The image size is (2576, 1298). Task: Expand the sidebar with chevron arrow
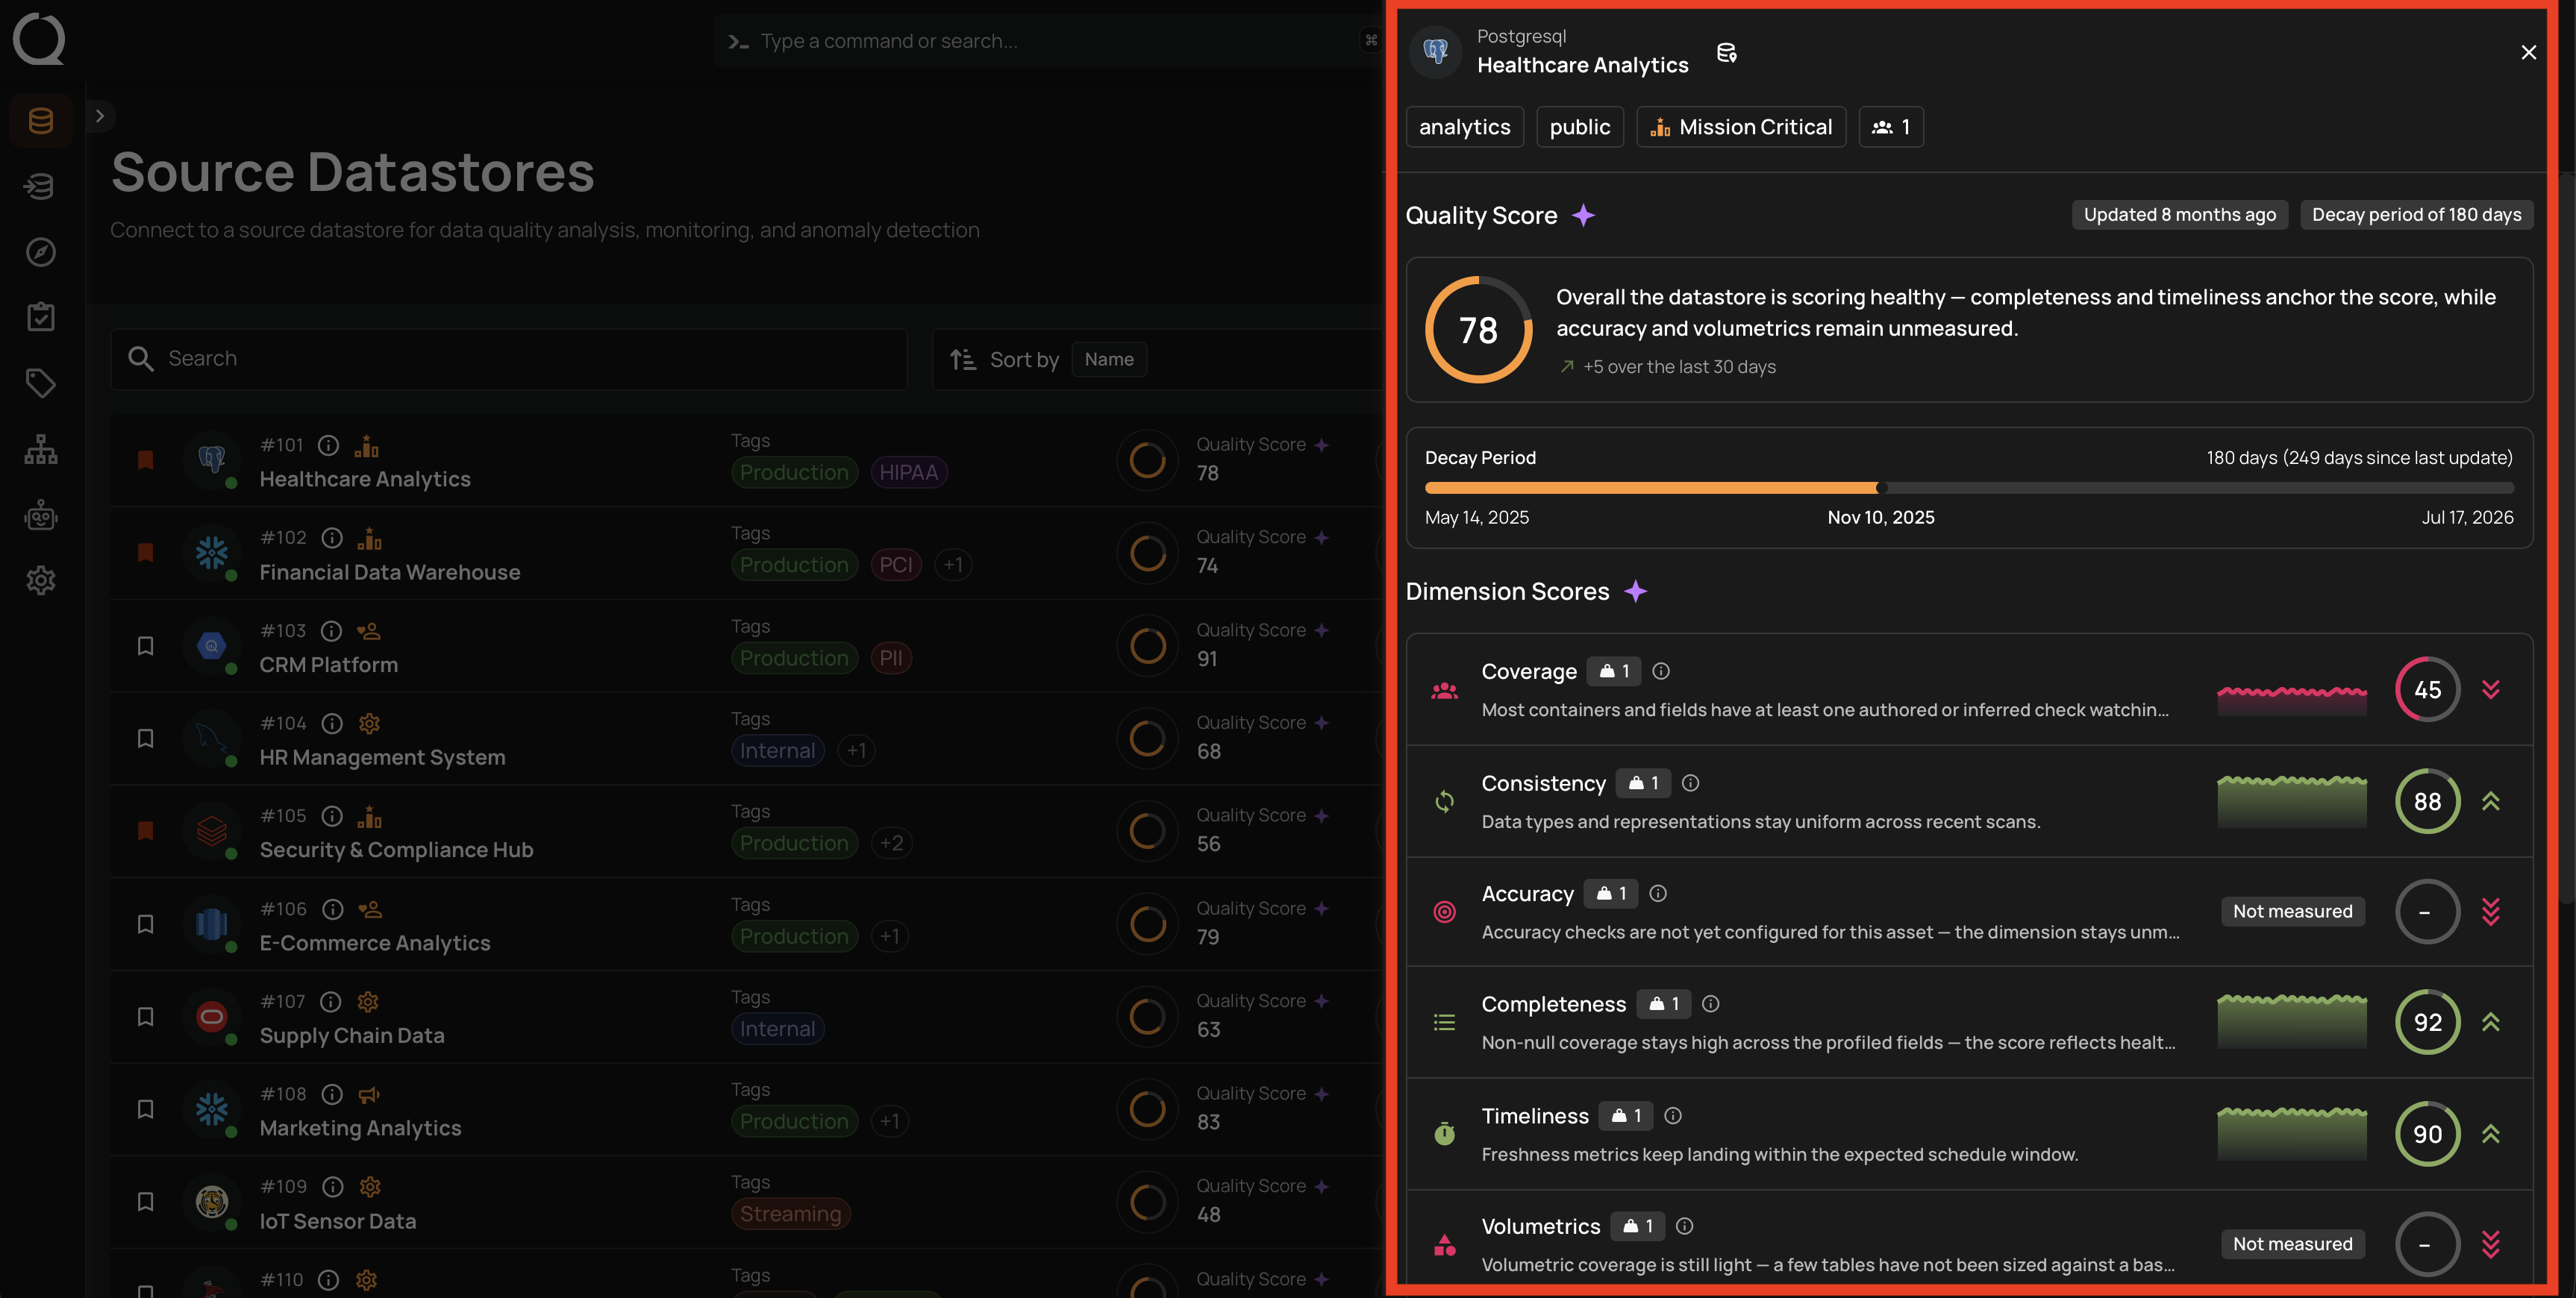click(100, 116)
